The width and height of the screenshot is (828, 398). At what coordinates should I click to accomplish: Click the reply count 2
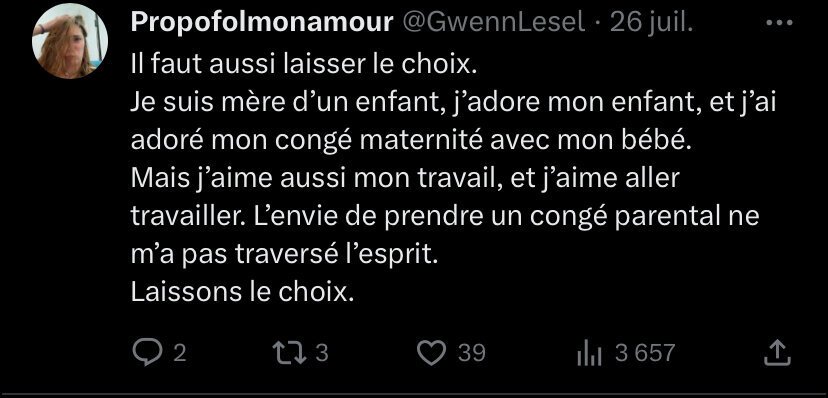point(180,353)
